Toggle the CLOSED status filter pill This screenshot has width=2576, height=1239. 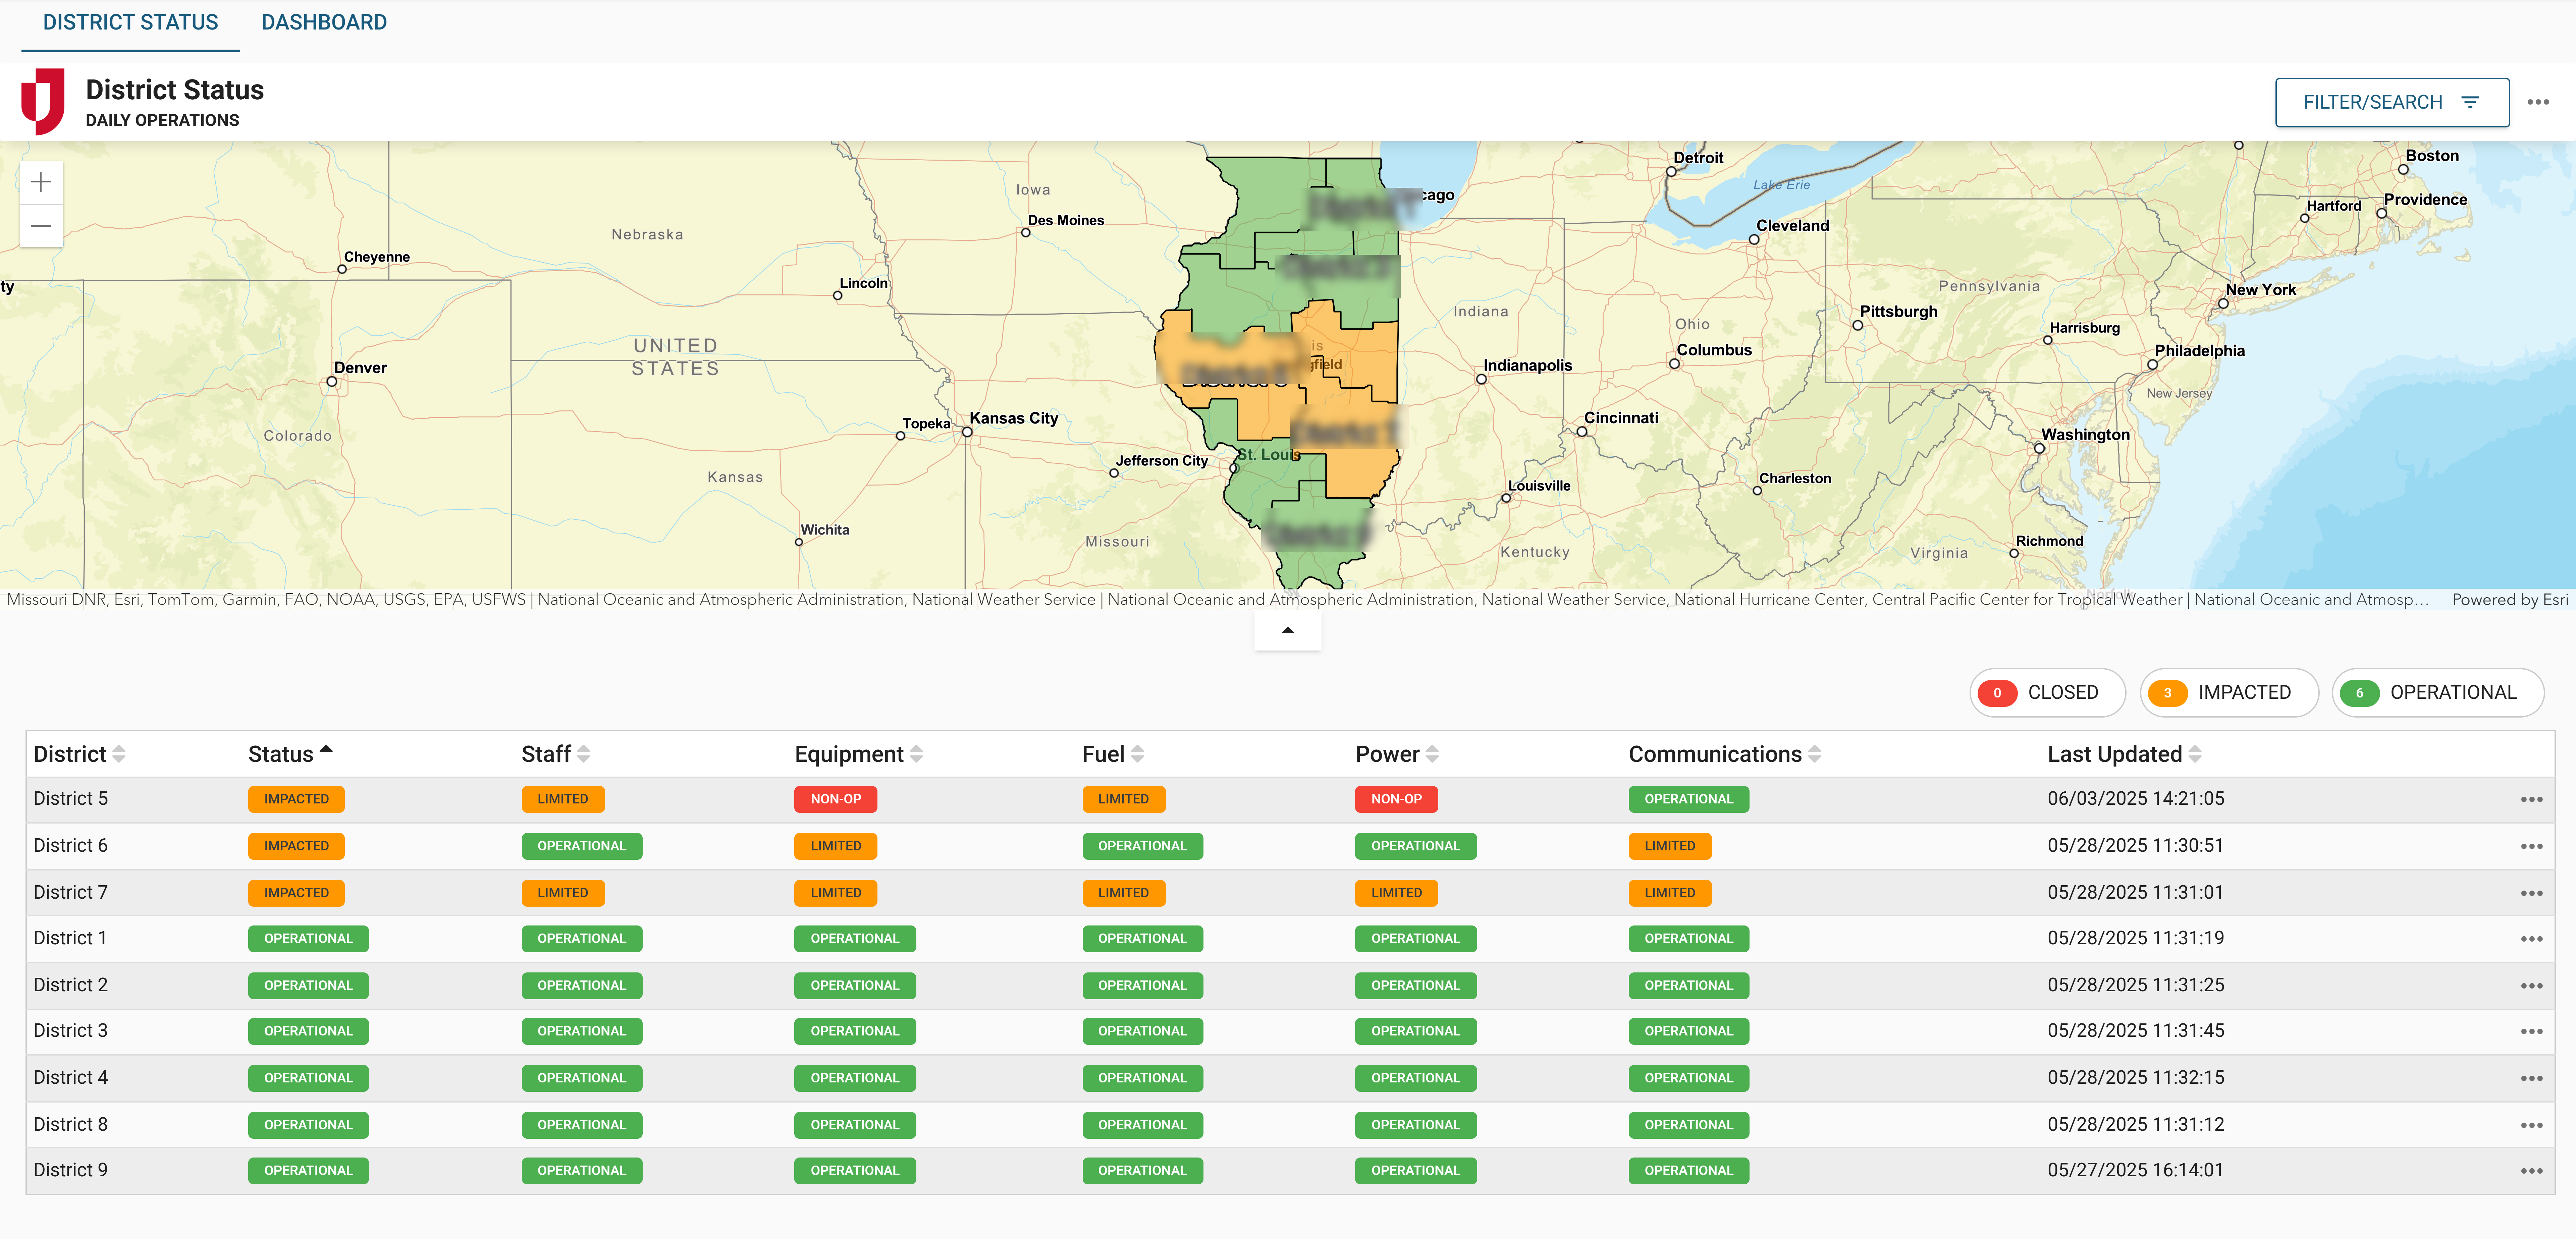click(x=2047, y=692)
